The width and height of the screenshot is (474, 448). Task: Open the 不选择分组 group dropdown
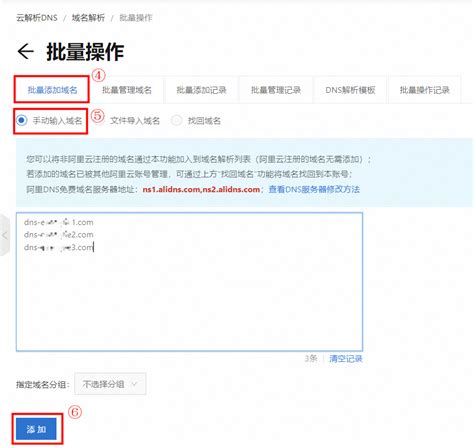click(x=110, y=384)
